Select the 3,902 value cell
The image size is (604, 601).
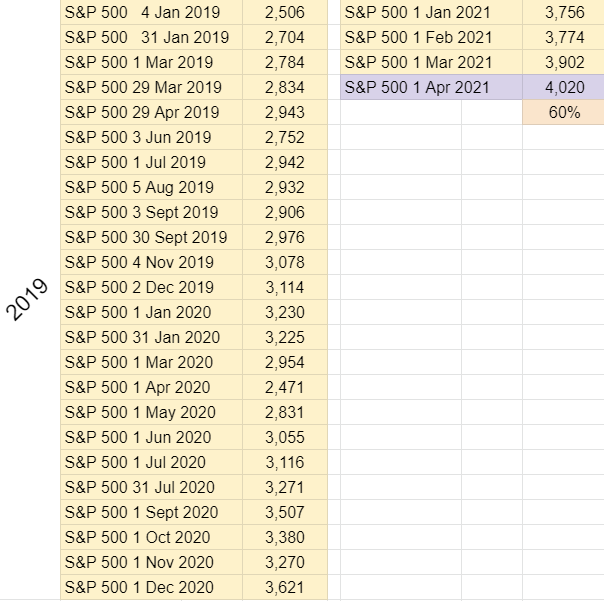pos(563,62)
